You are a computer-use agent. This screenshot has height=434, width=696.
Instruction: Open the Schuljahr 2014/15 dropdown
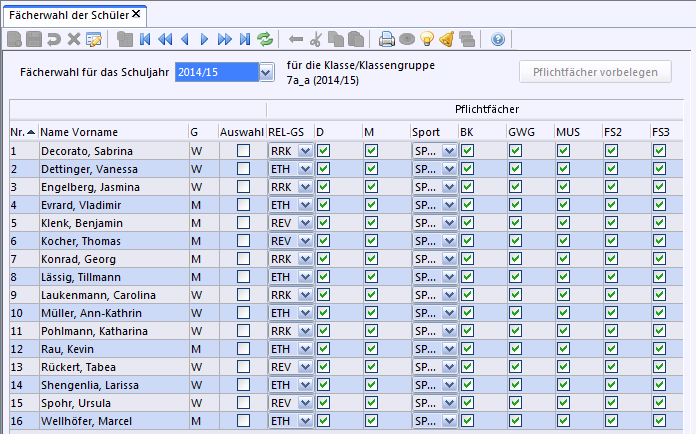[x=266, y=73]
